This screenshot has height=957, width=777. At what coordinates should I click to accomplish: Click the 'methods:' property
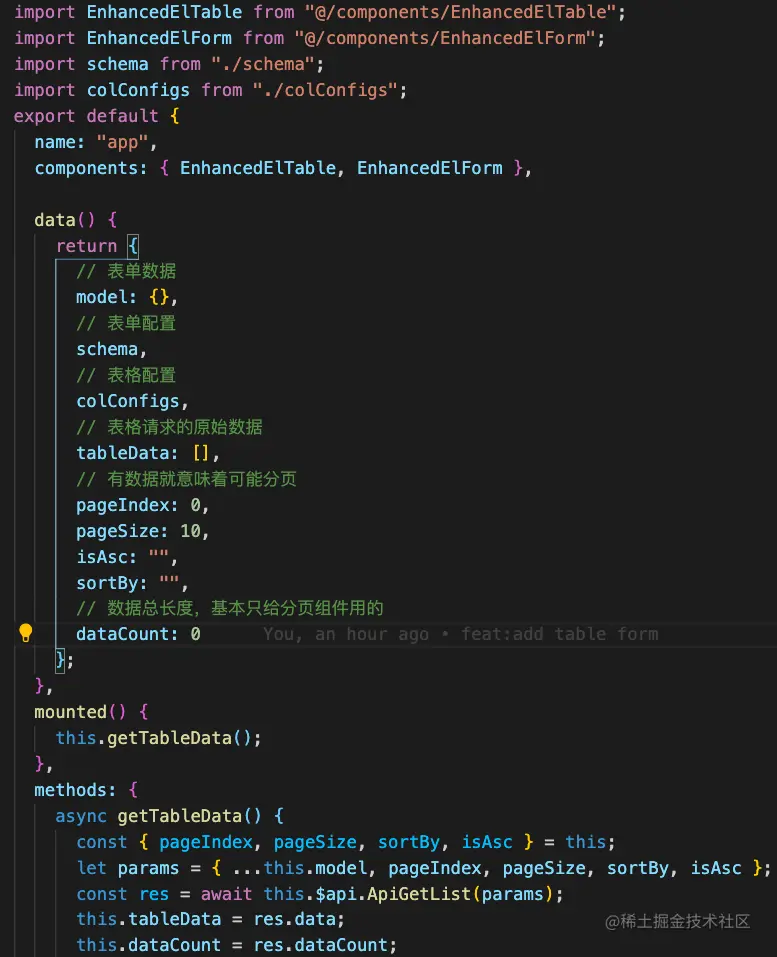point(74,790)
